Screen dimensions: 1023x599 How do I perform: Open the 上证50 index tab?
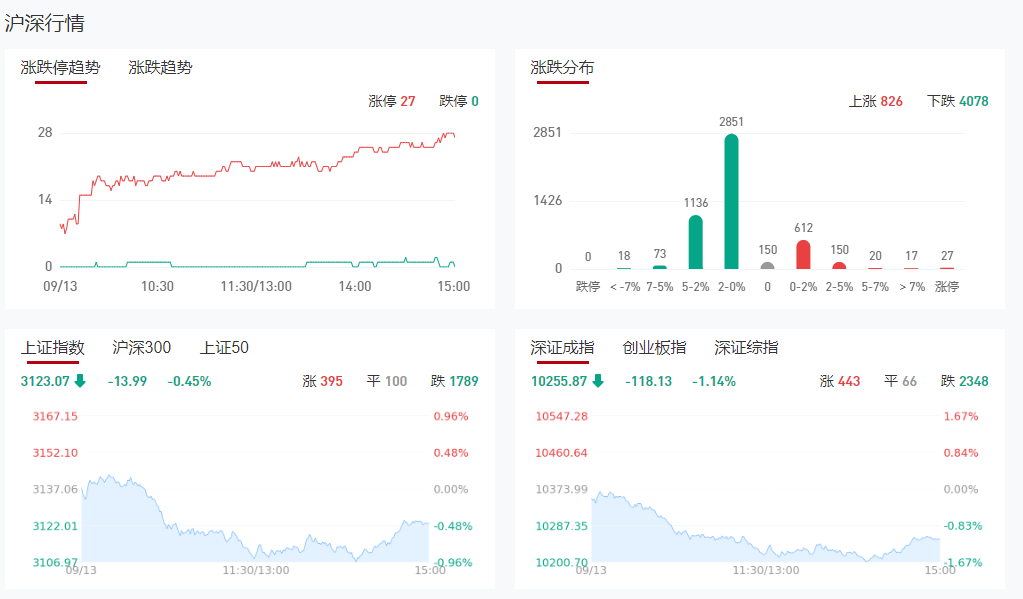224,348
